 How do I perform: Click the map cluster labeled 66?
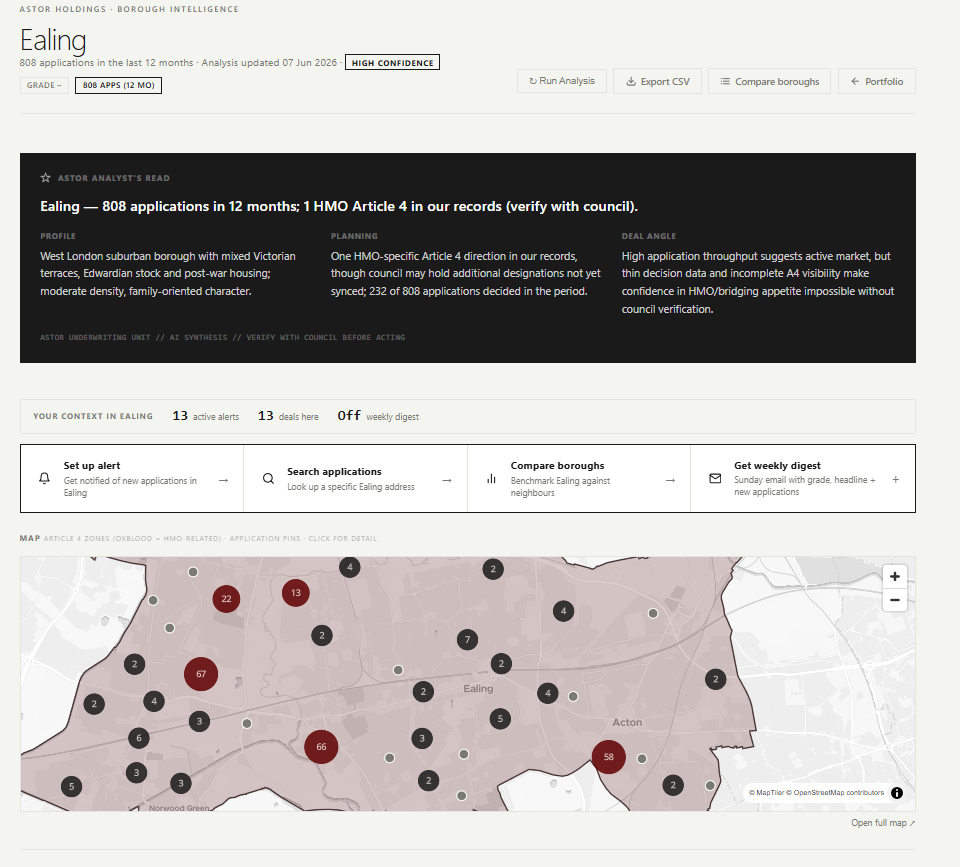321,747
